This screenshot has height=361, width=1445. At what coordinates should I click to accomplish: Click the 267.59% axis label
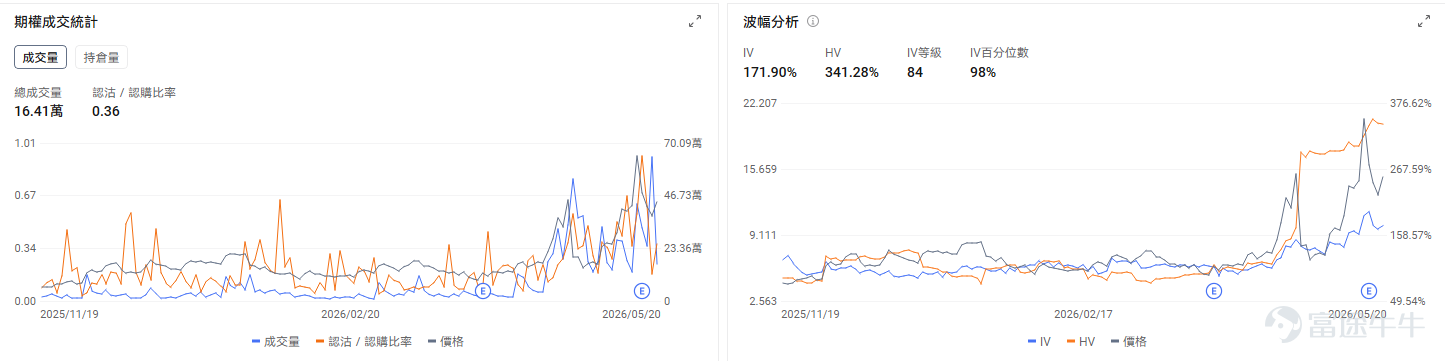point(1410,169)
